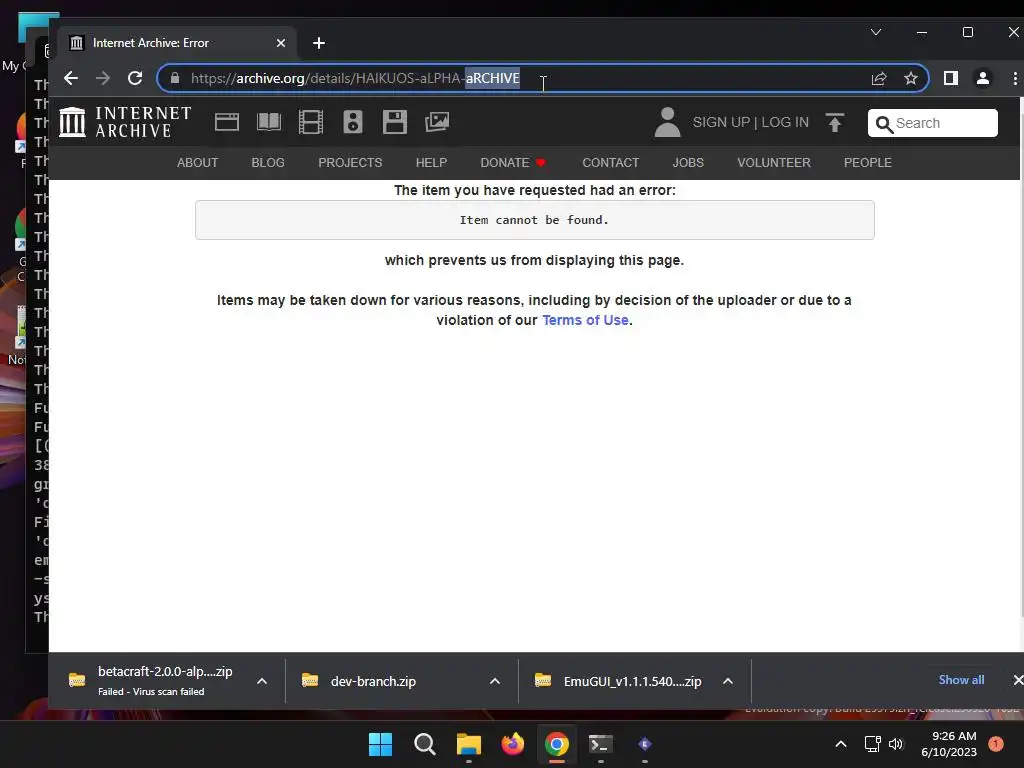
Task: Close the downloads bar
Action: click(1017, 680)
